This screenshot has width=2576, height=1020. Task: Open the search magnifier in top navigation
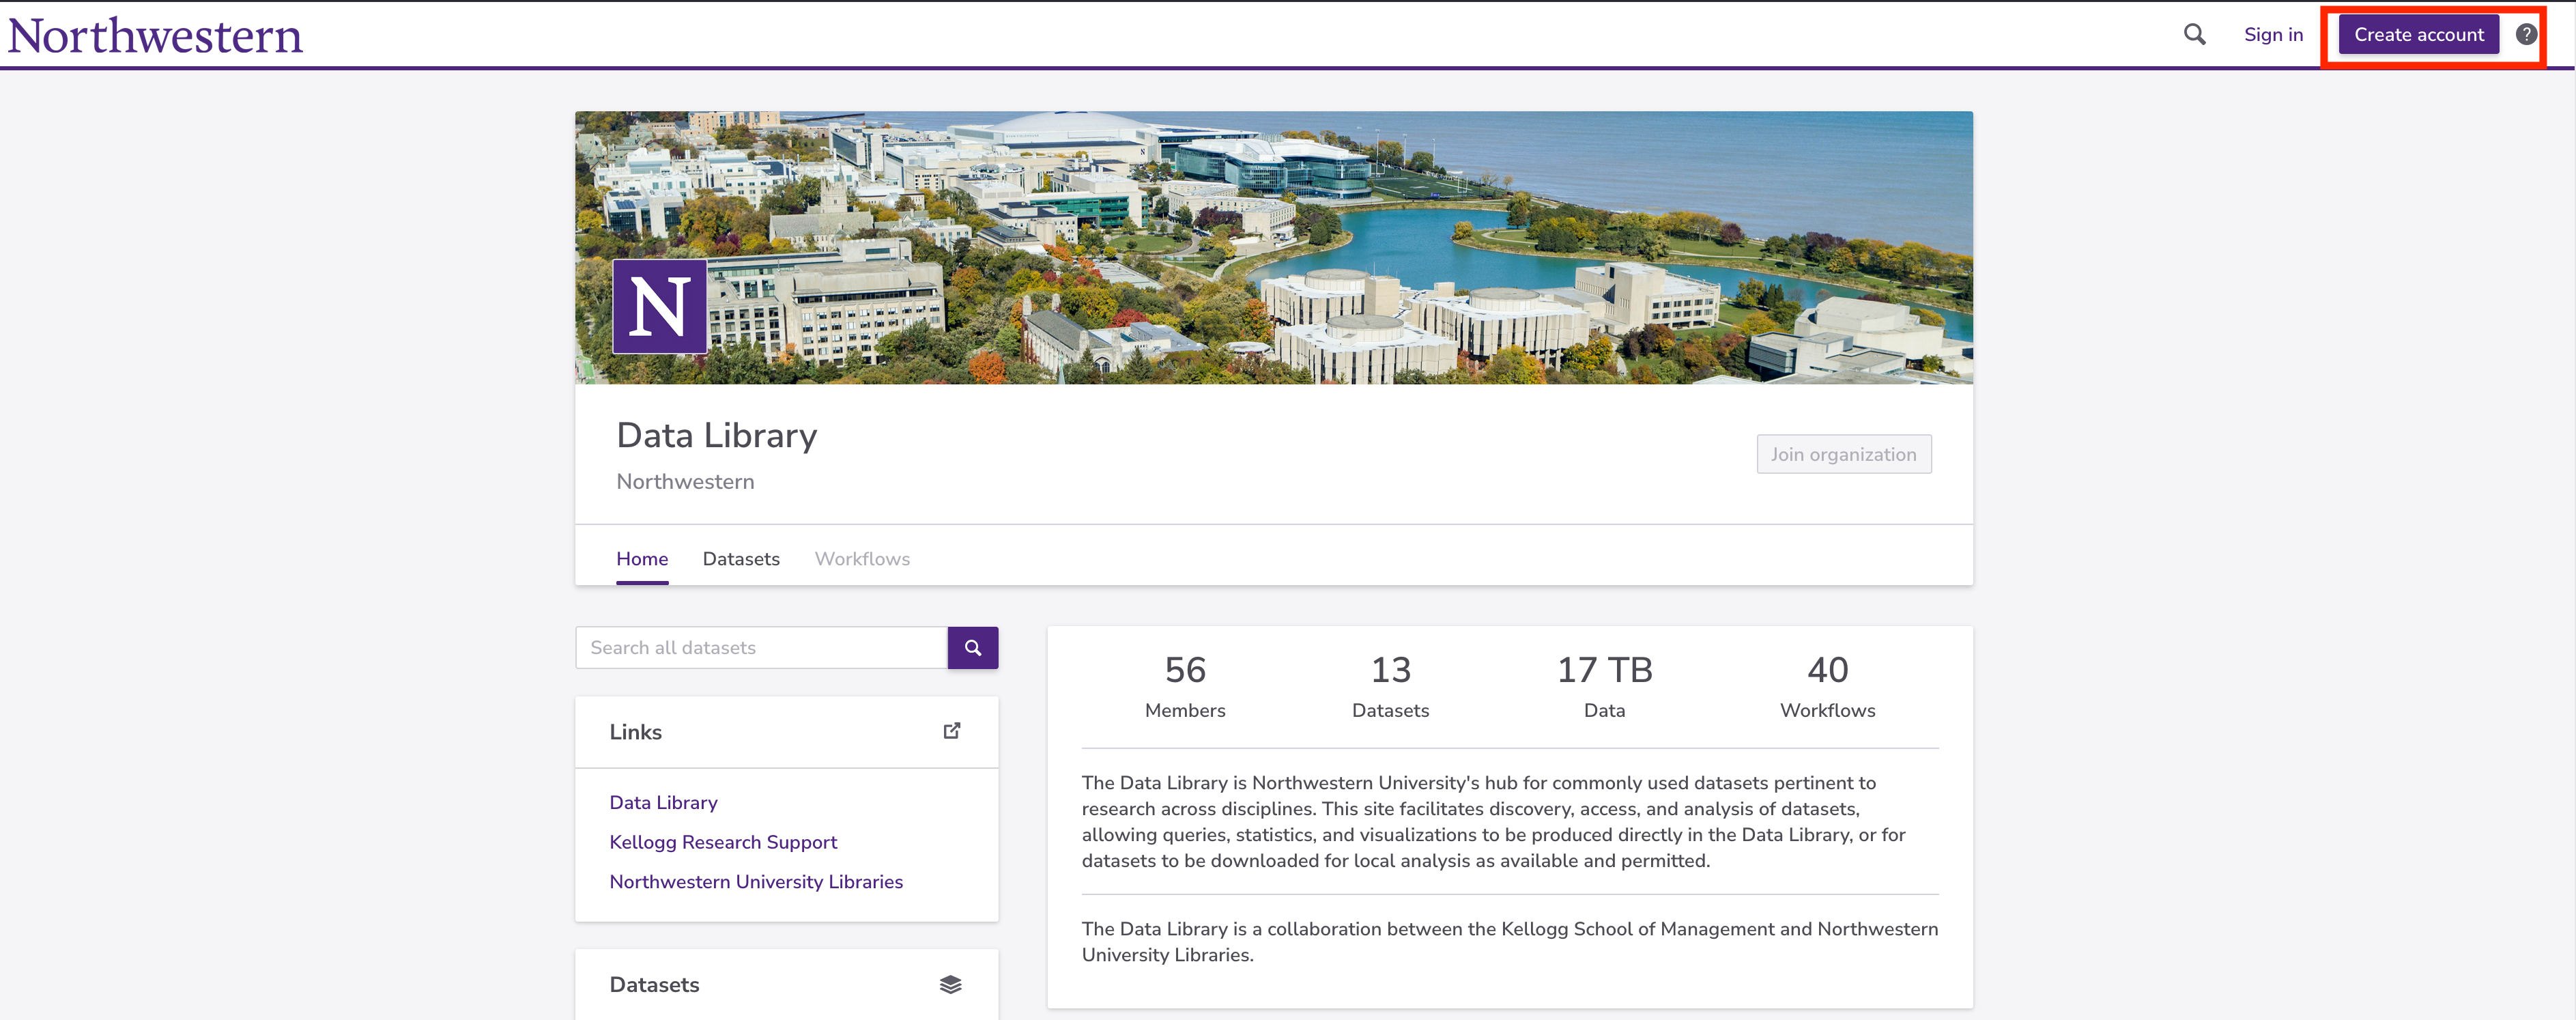click(2194, 35)
